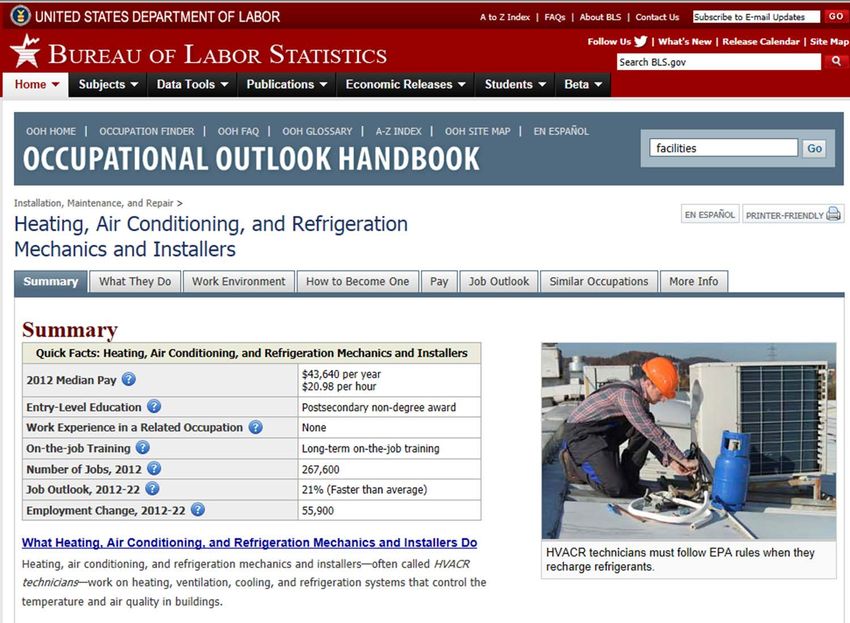Switch to the More Info tab
The image size is (850, 623).
[694, 281]
